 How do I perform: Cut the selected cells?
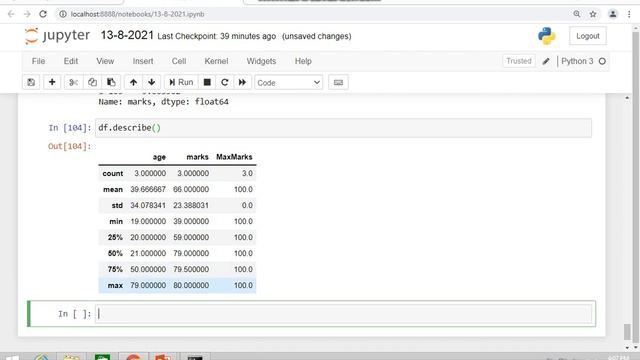point(73,82)
